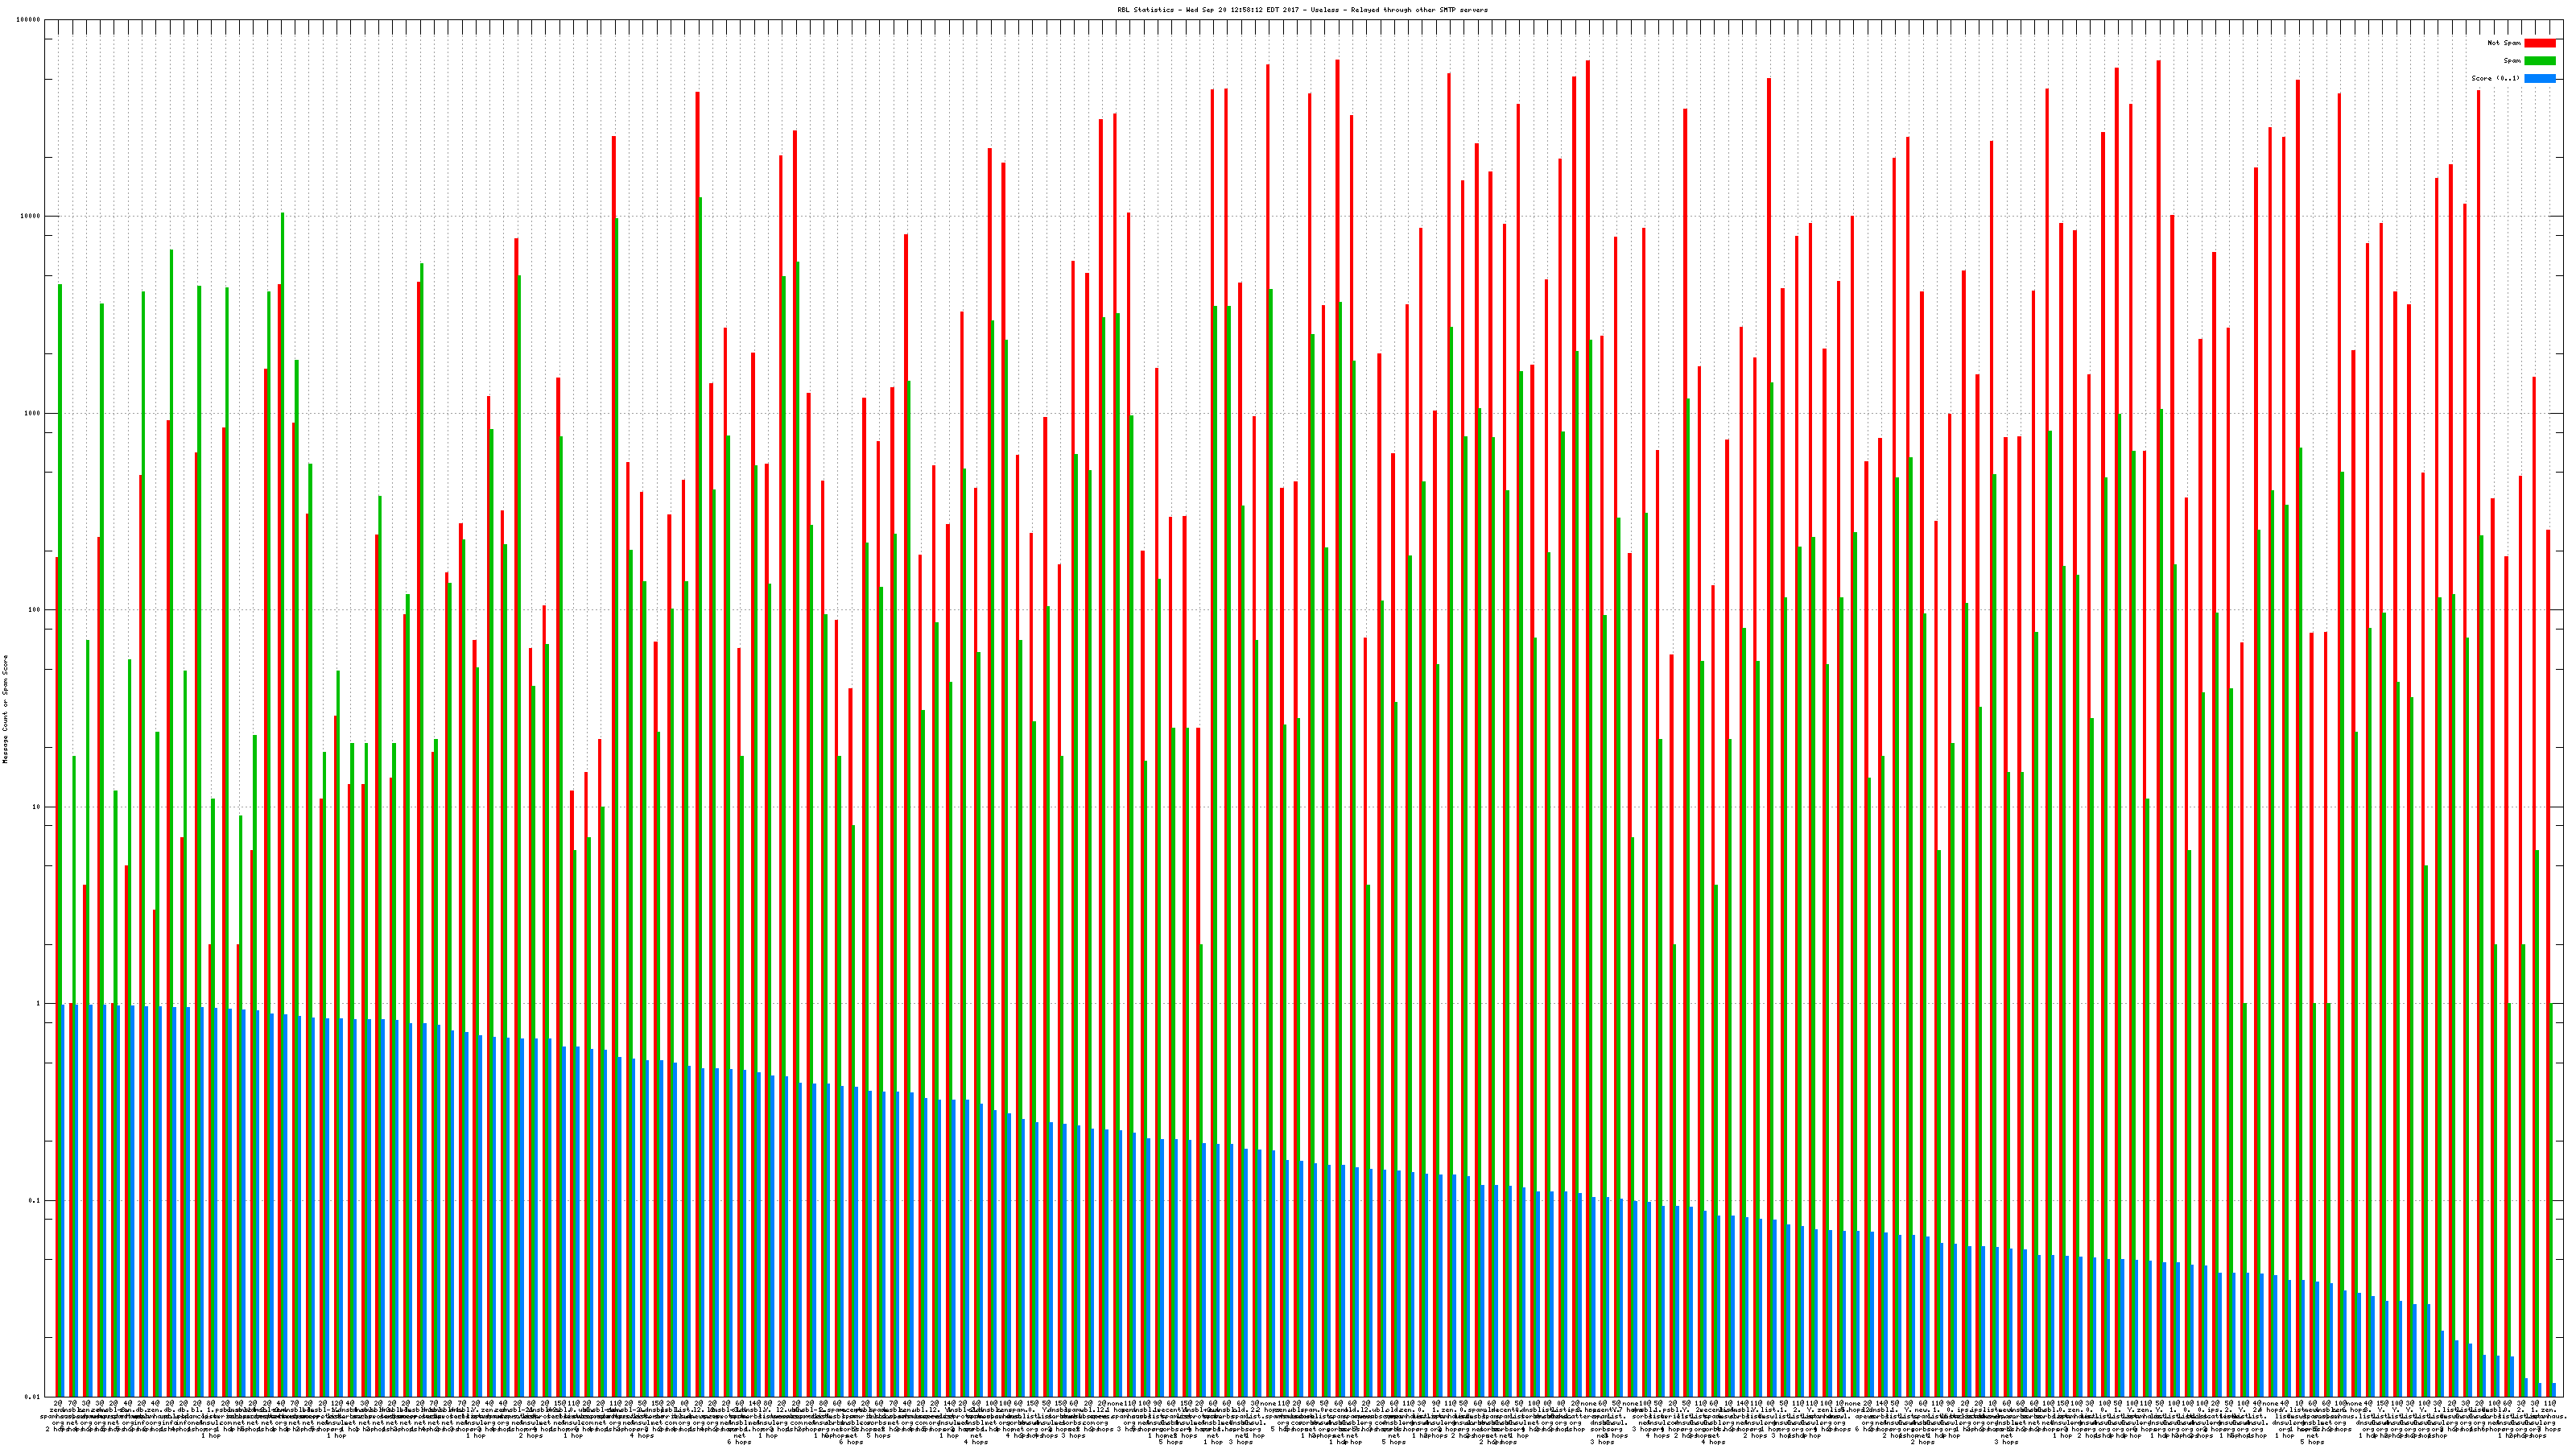Click the 100000 y-axis tick label

click(29, 20)
